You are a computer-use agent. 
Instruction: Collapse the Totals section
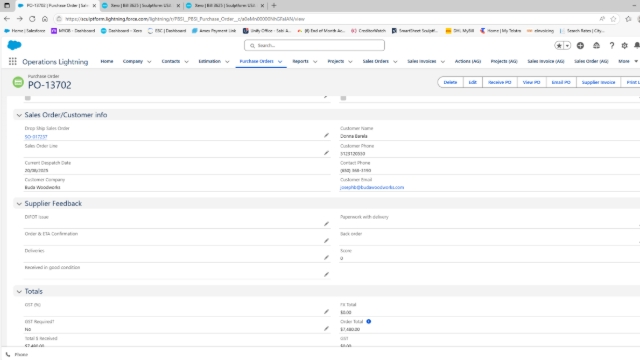(x=19, y=291)
